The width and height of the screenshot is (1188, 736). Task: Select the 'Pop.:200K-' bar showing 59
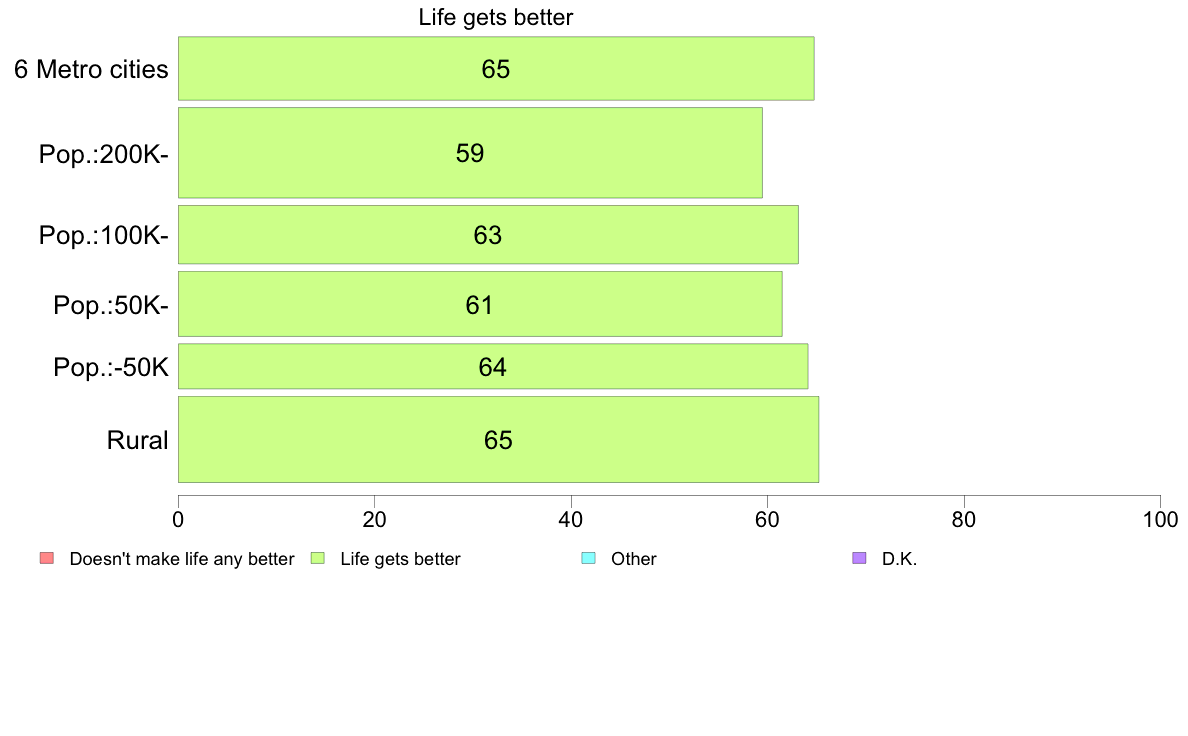pyautogui.click(x=471, y=153)
